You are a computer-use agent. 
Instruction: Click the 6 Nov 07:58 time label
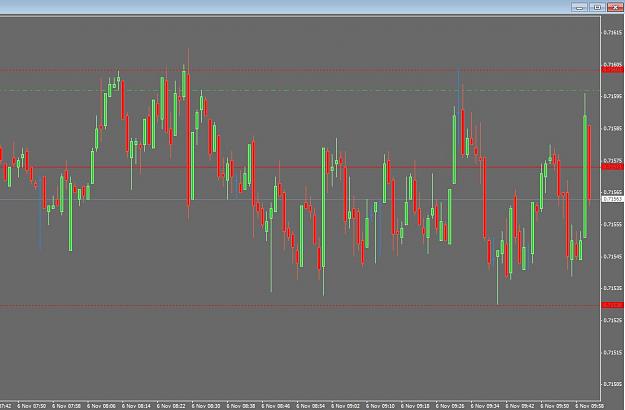tap(66, 406)
